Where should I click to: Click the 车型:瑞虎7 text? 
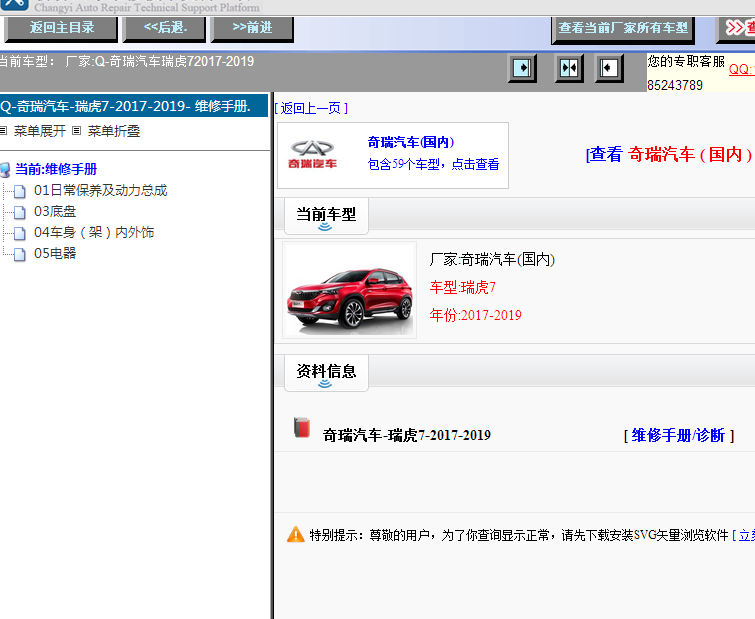tap(462, 287)
